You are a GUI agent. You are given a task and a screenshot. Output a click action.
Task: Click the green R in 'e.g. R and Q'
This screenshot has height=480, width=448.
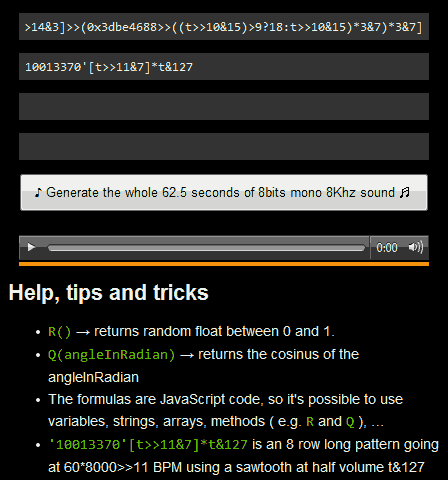pos(310,422)
